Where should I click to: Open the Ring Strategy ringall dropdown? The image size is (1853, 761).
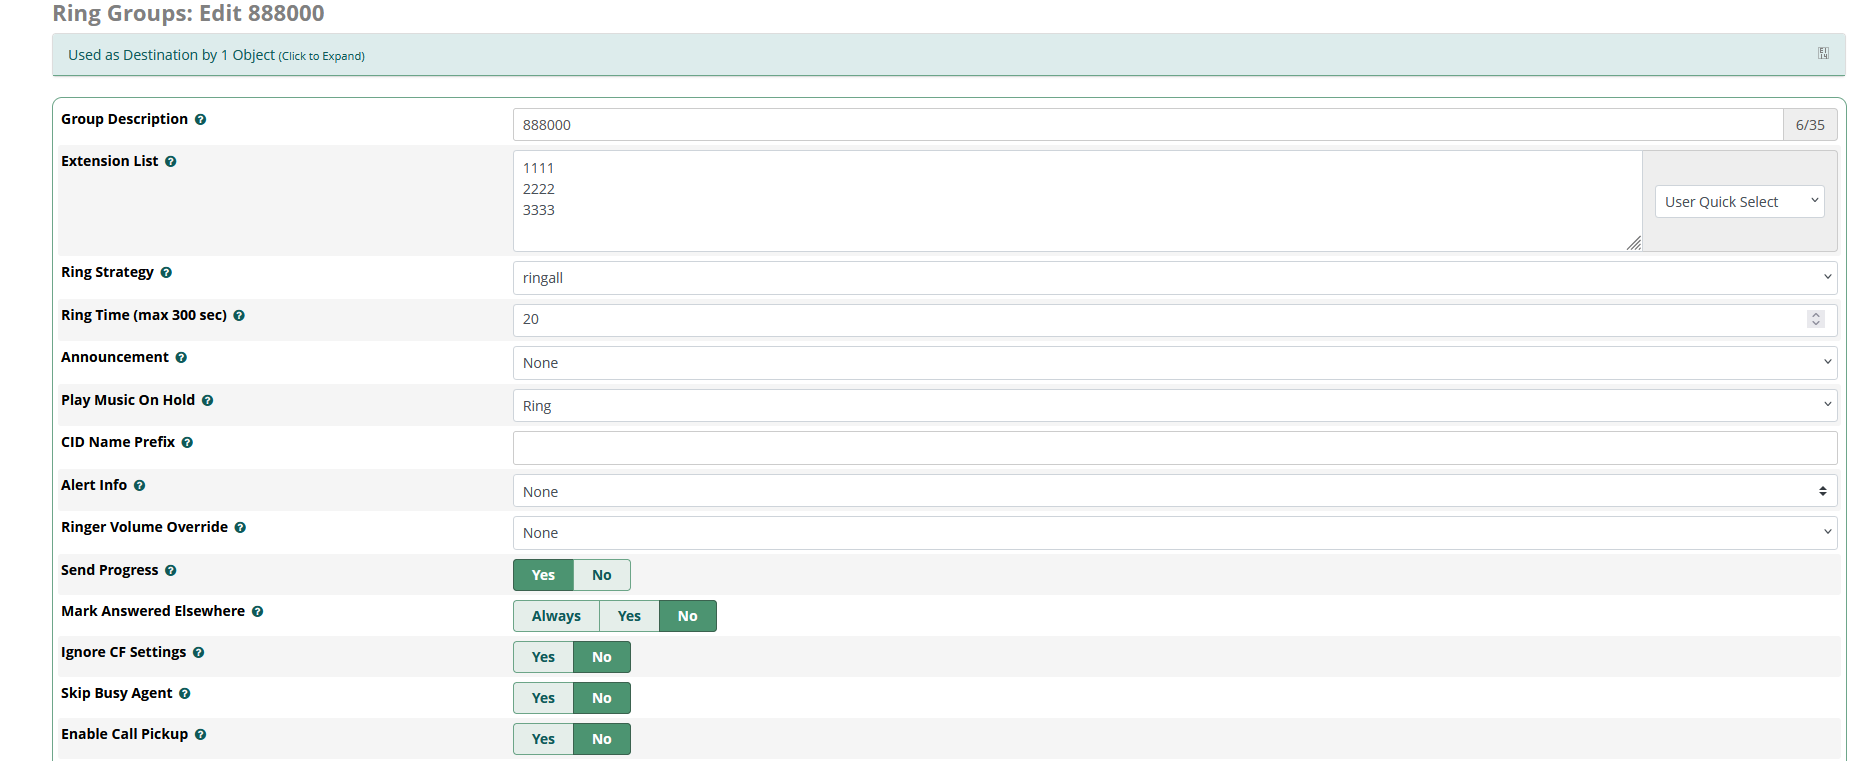point(1175,278)
